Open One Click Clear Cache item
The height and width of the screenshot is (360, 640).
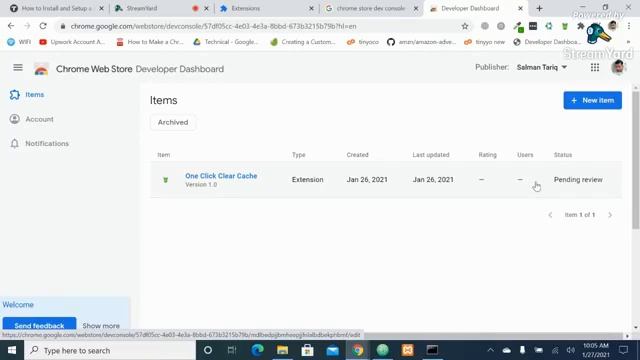tap(221, 176)
